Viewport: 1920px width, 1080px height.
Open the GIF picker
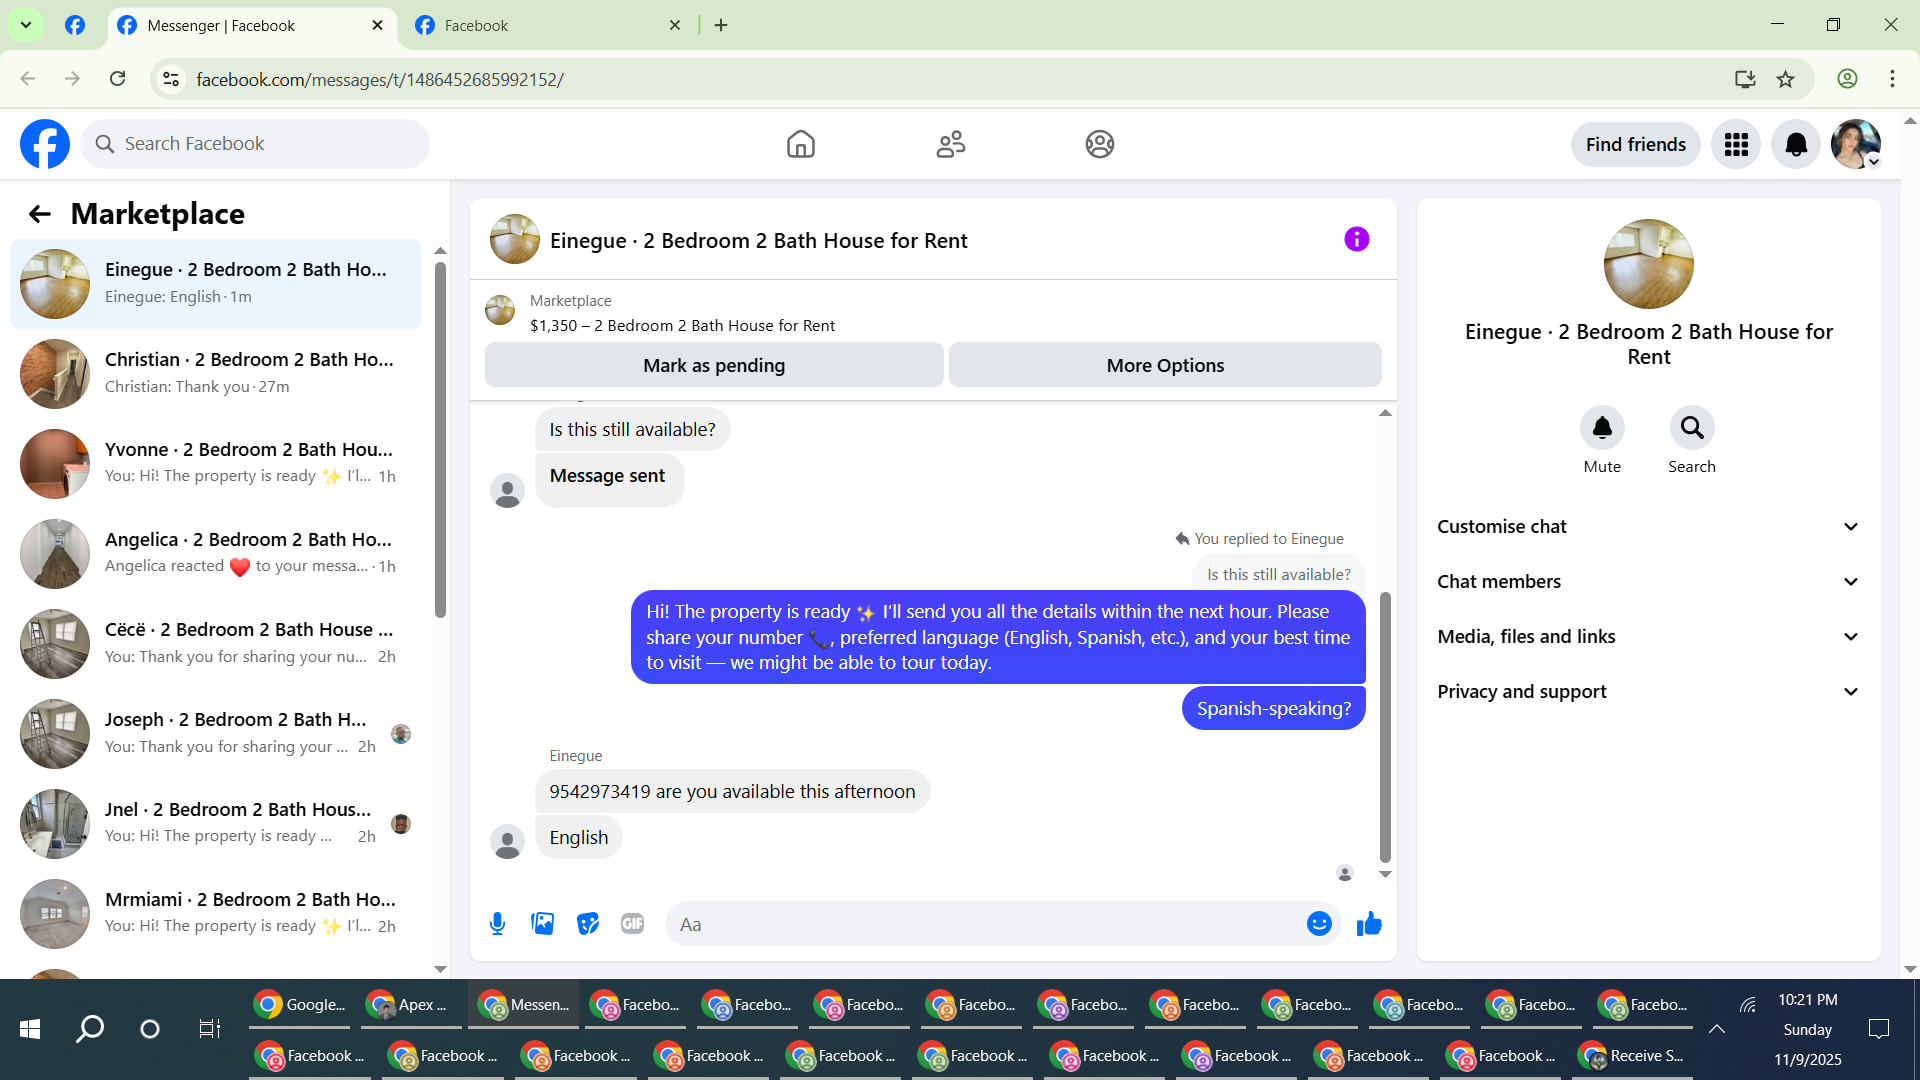point(632,924)
